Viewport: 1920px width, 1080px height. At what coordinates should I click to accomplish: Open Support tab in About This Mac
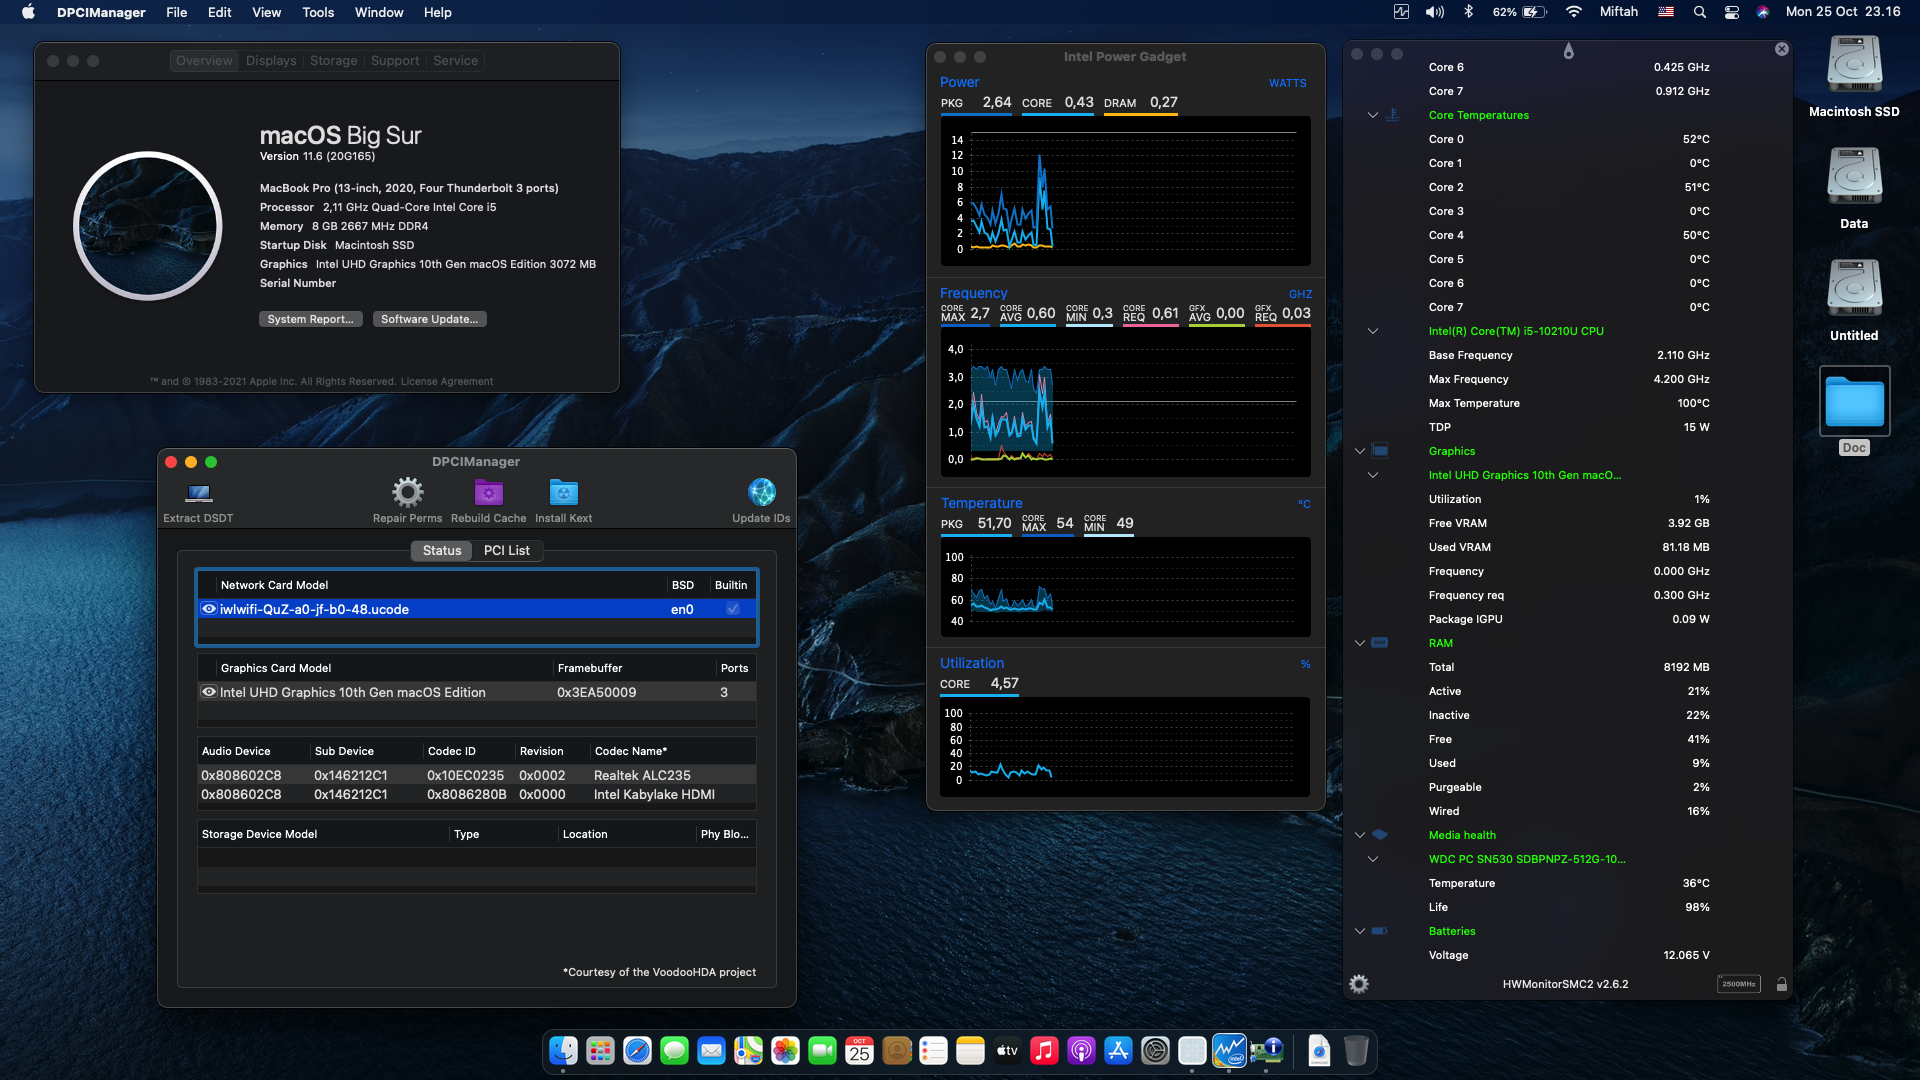(x=395, y=60)
